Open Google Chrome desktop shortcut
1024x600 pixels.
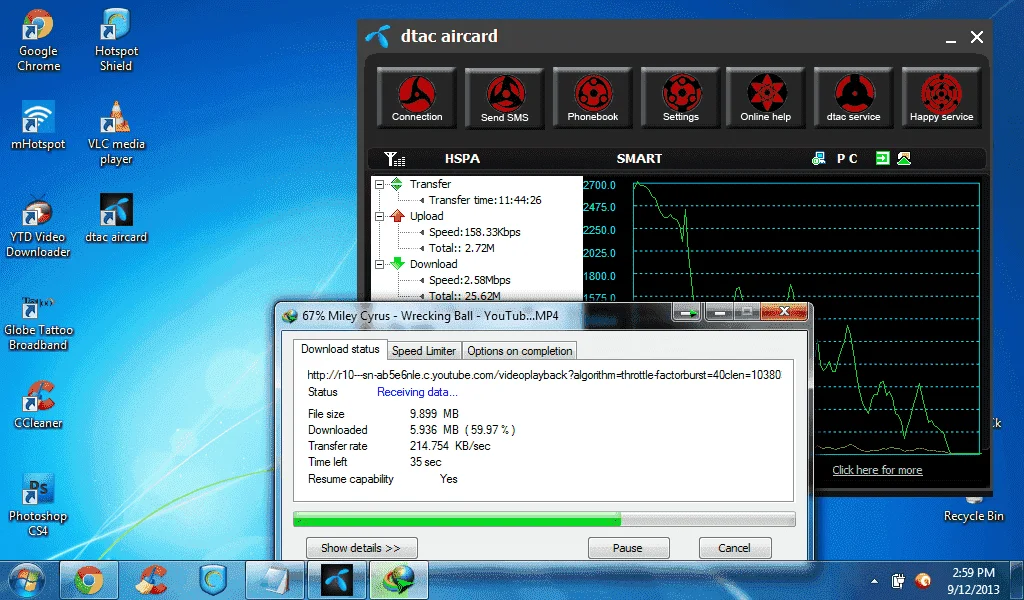coord(38,40)
